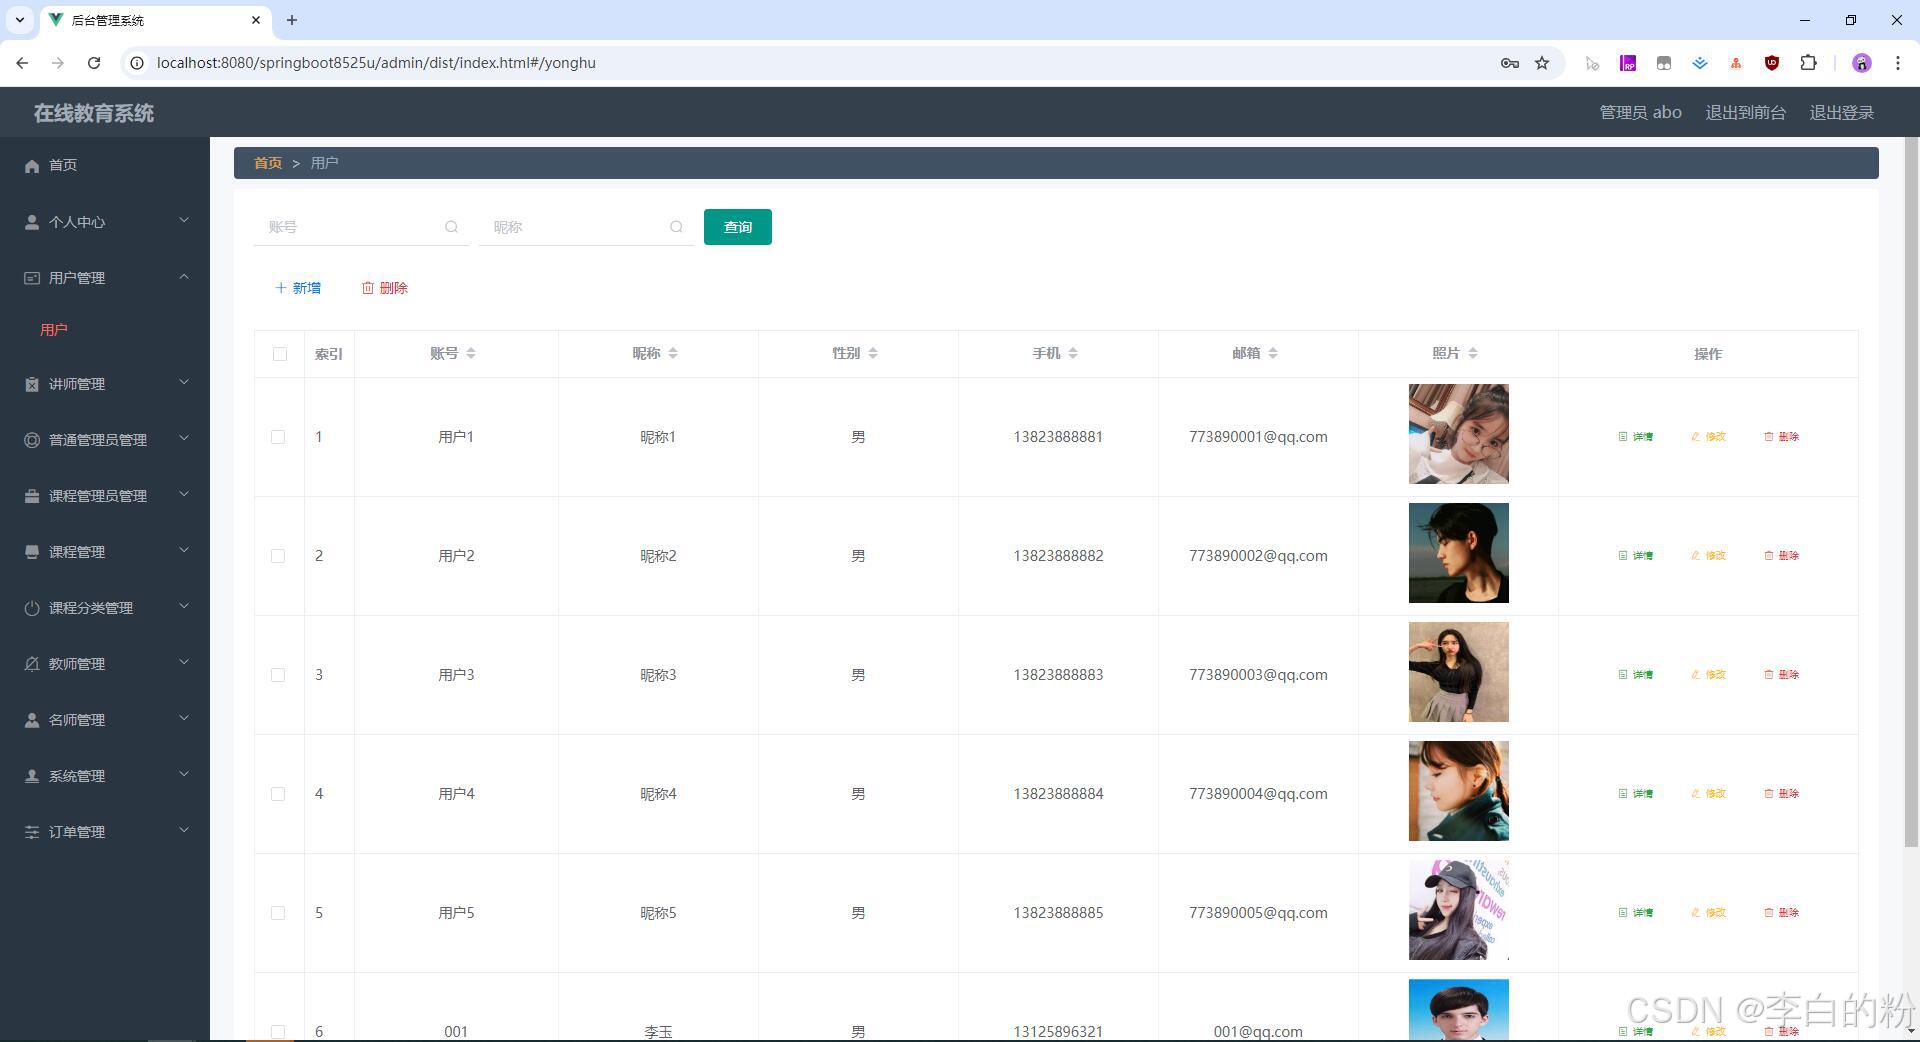Open a new browser tab
Screen dimensions: 1920x1042
click(292, 20)
